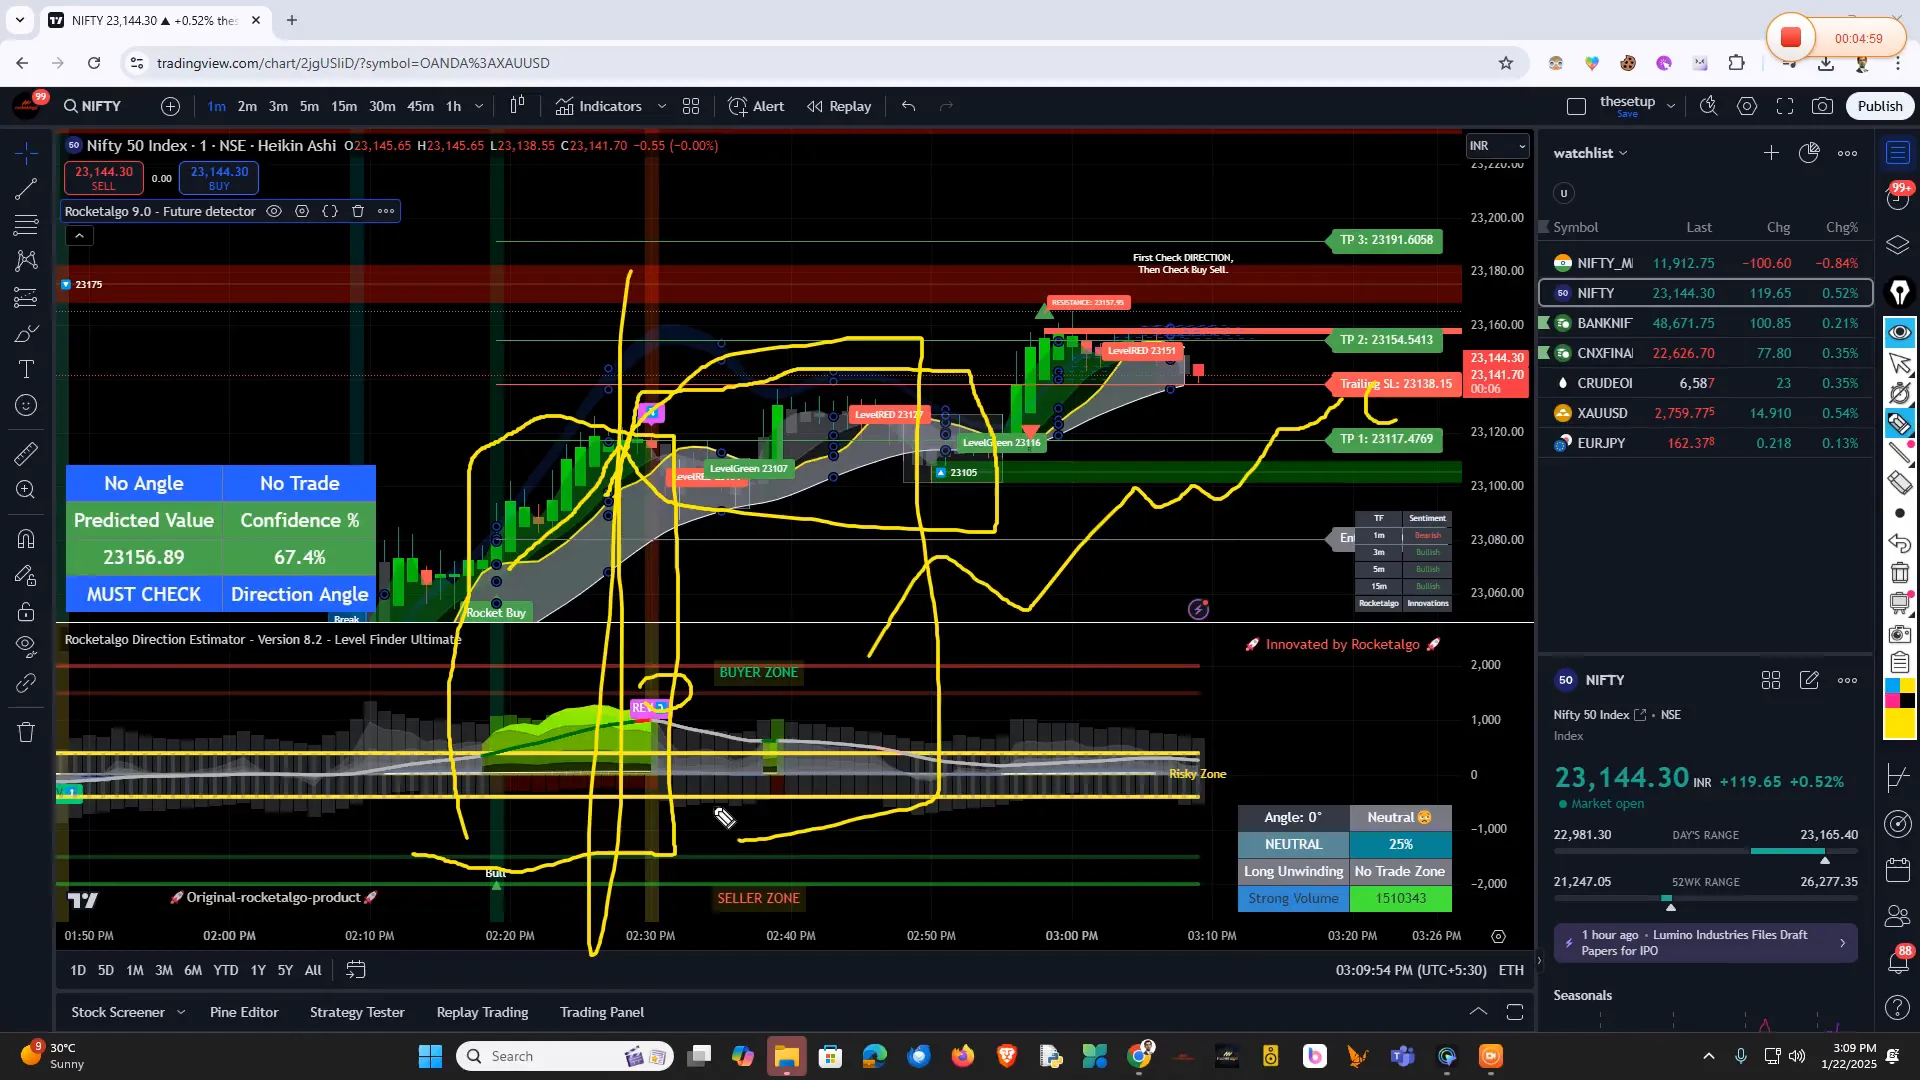Open the Alert creation button
The height and width of the screenshot is (1080, 1920).
[756, 106]
